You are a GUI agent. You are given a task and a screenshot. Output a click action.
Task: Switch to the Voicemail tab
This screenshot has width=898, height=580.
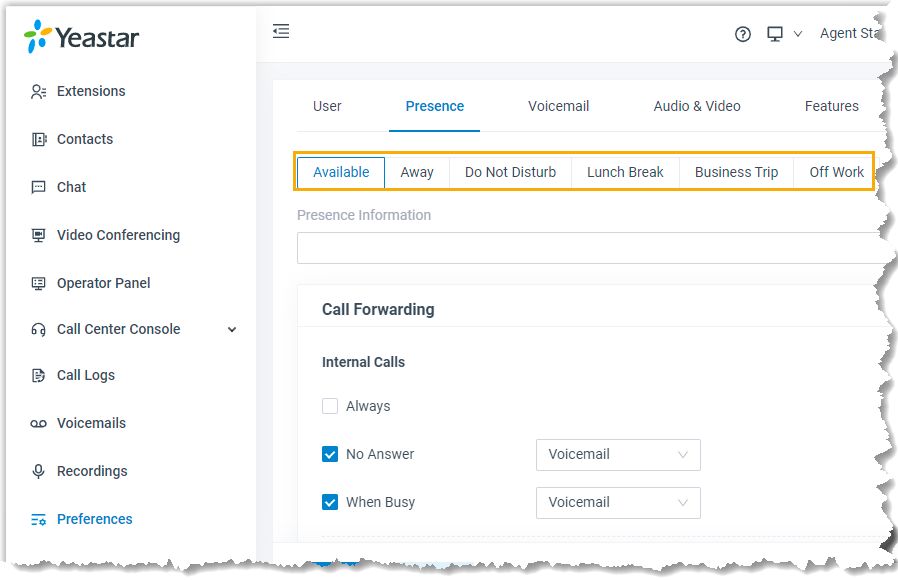point(558,106)
